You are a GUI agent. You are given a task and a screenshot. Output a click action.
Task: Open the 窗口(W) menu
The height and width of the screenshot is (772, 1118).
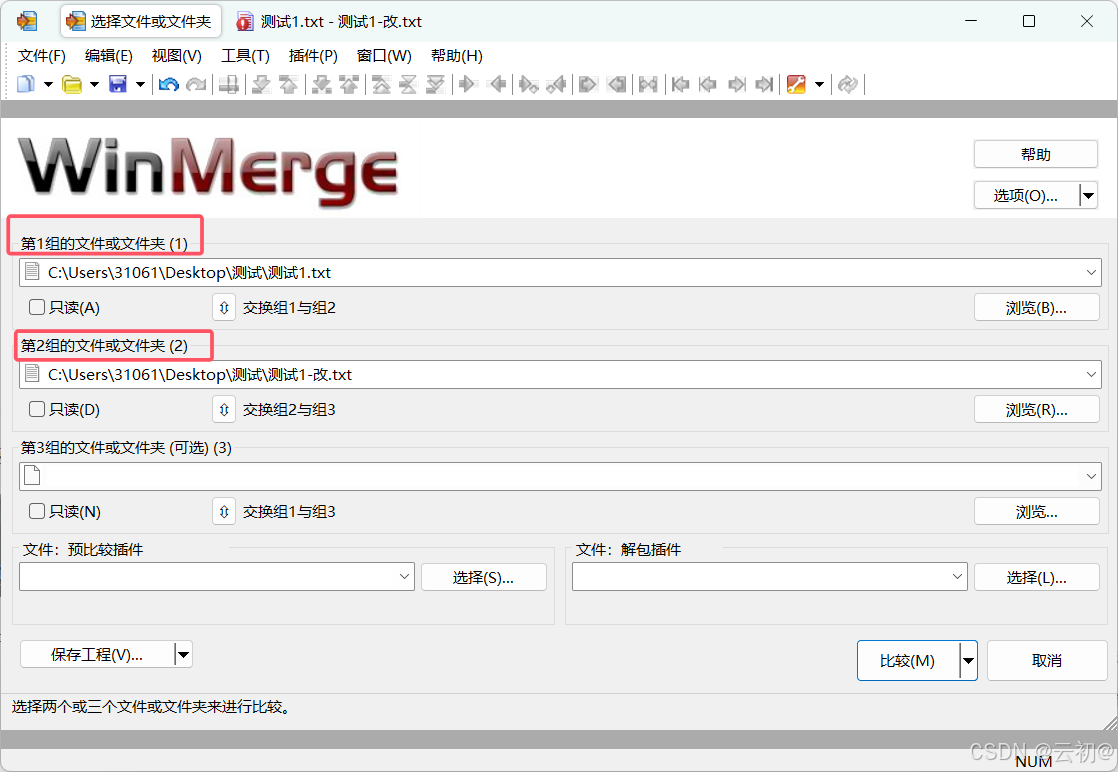[384, 56]
